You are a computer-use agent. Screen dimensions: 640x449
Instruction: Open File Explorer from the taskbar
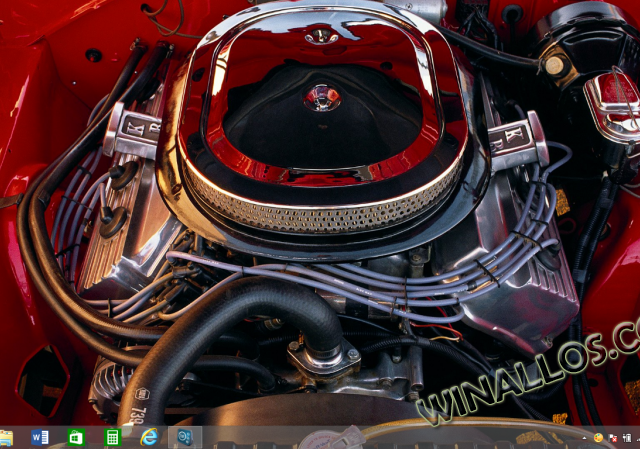coord(6,438)
